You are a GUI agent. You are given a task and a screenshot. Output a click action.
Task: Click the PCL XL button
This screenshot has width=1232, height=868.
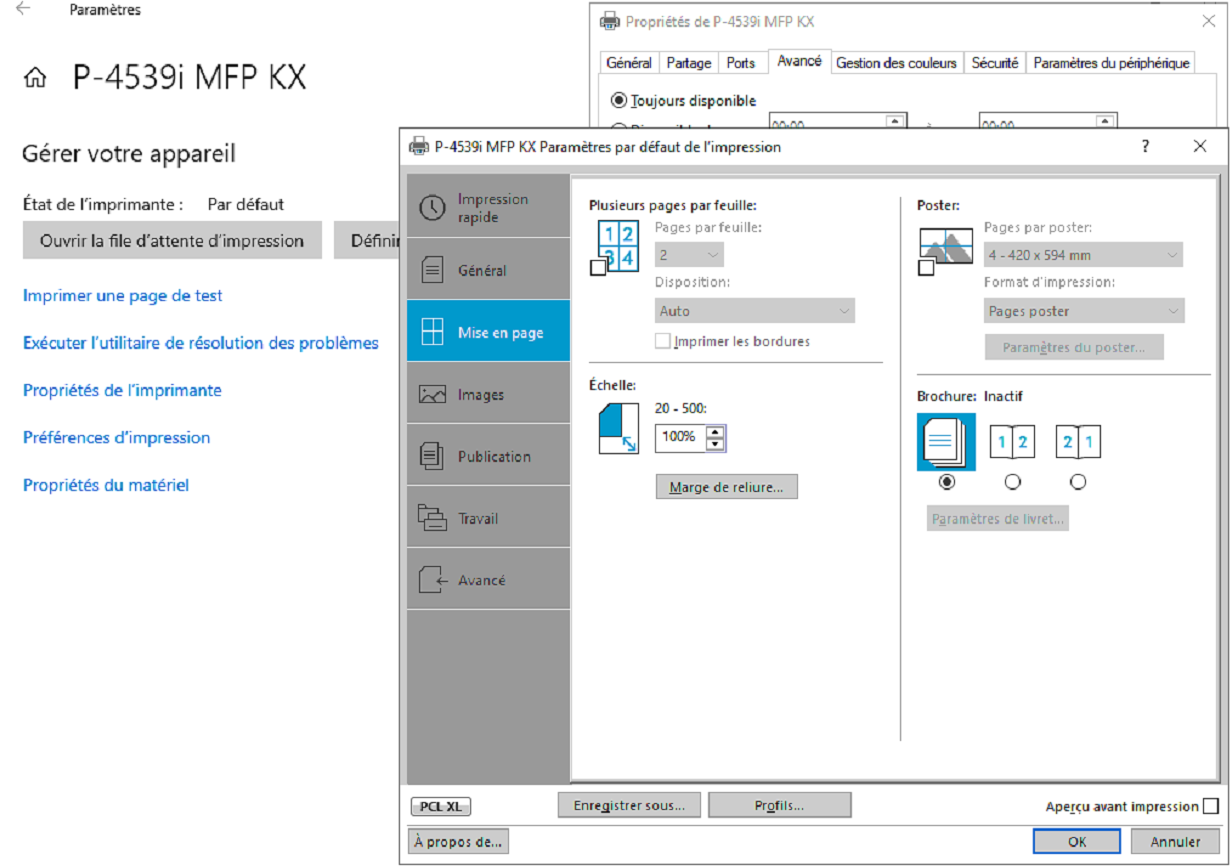tap(441, 807)
